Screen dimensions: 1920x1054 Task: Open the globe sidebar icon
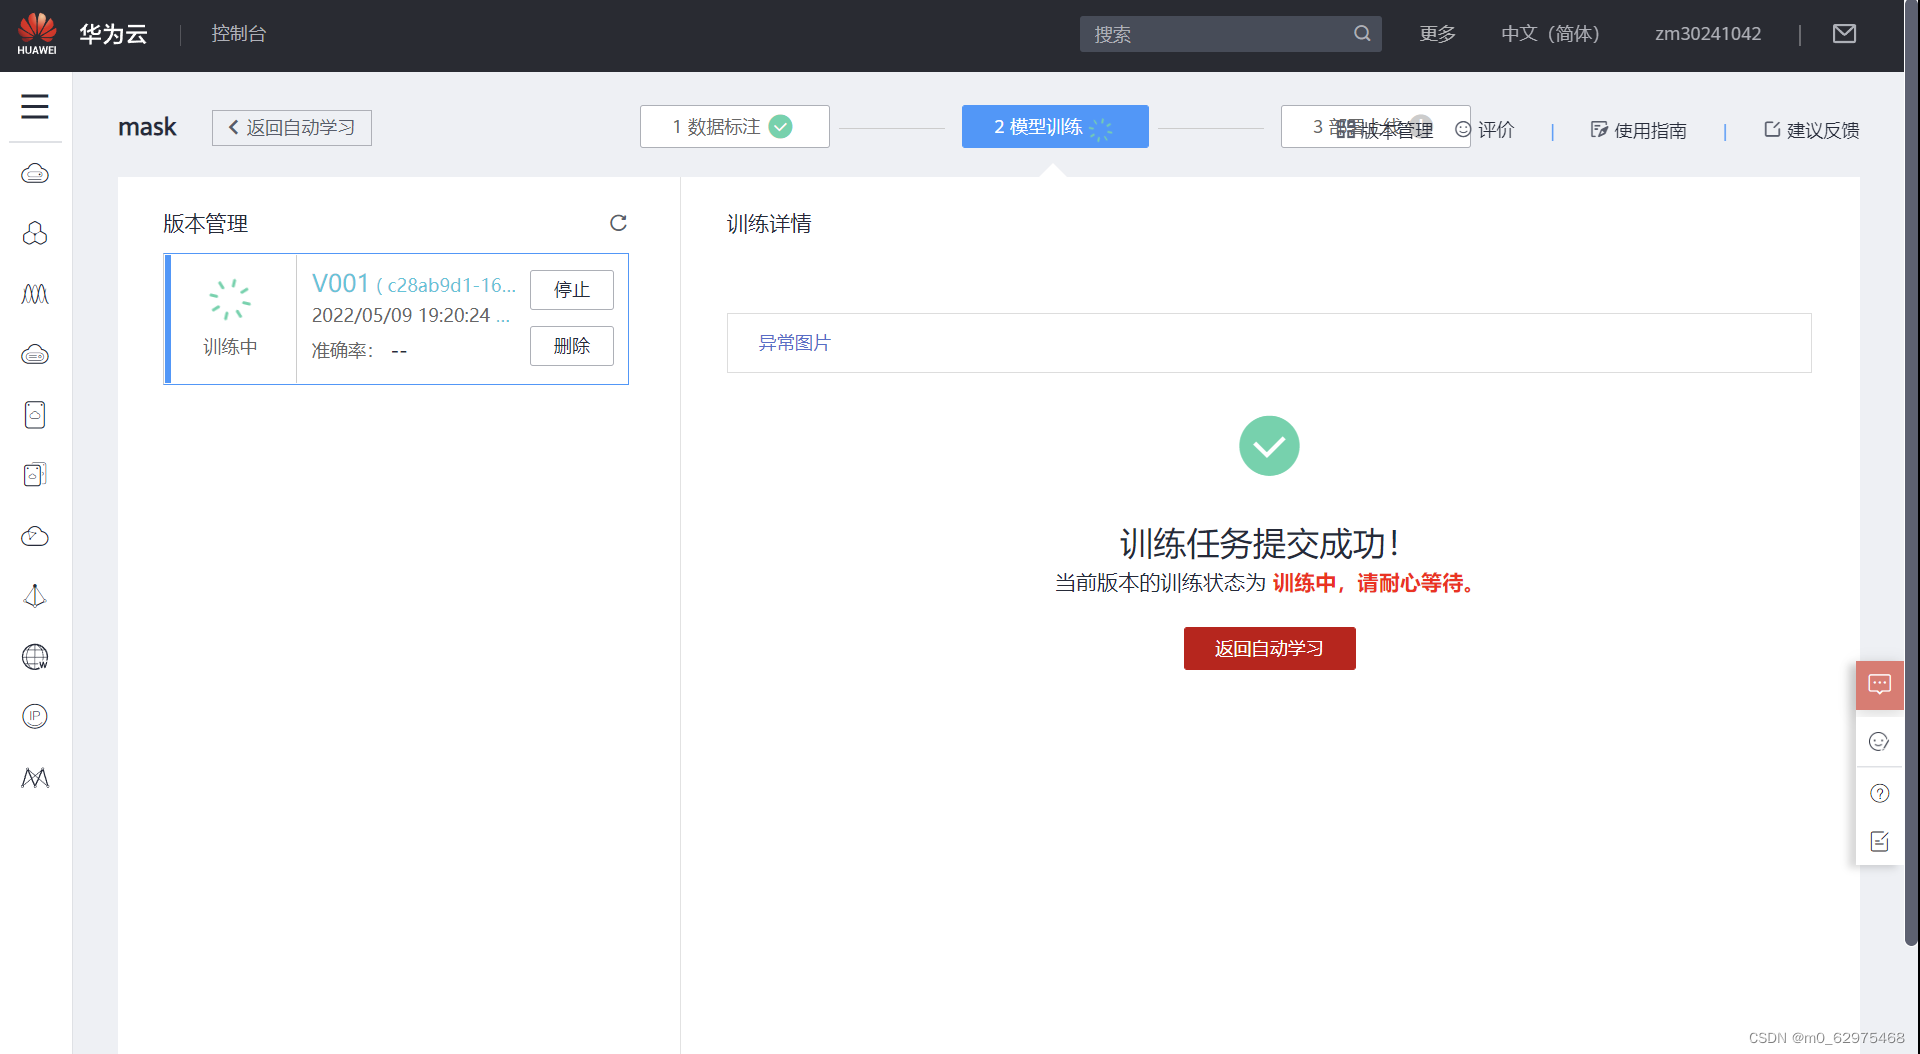click(x=35, y=657)
